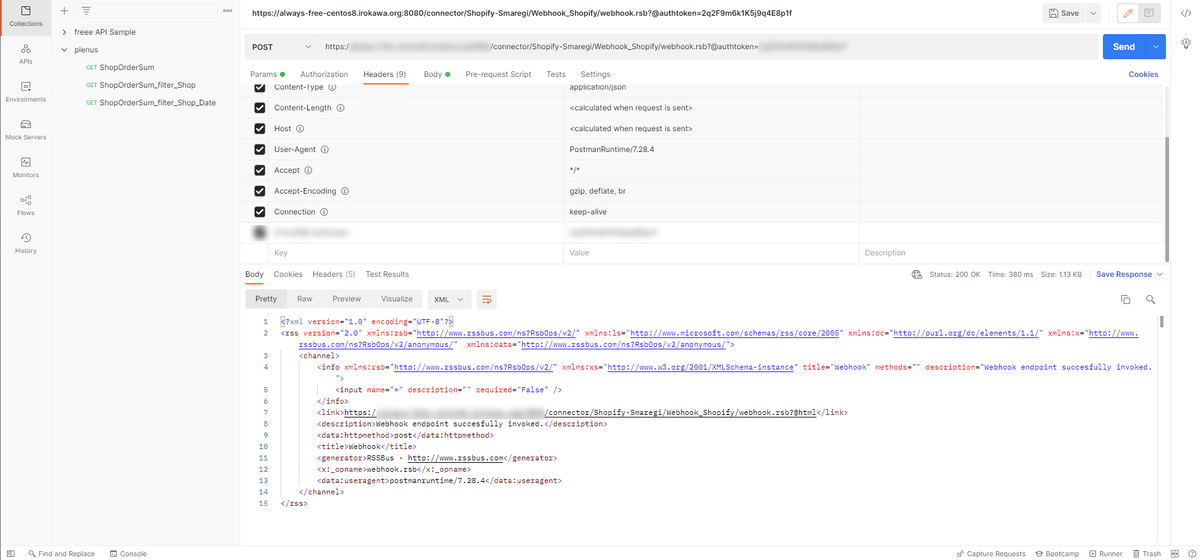Click info icon beside Host header
The height and width of the screenshot is (560, 1200).
point(300,129)
